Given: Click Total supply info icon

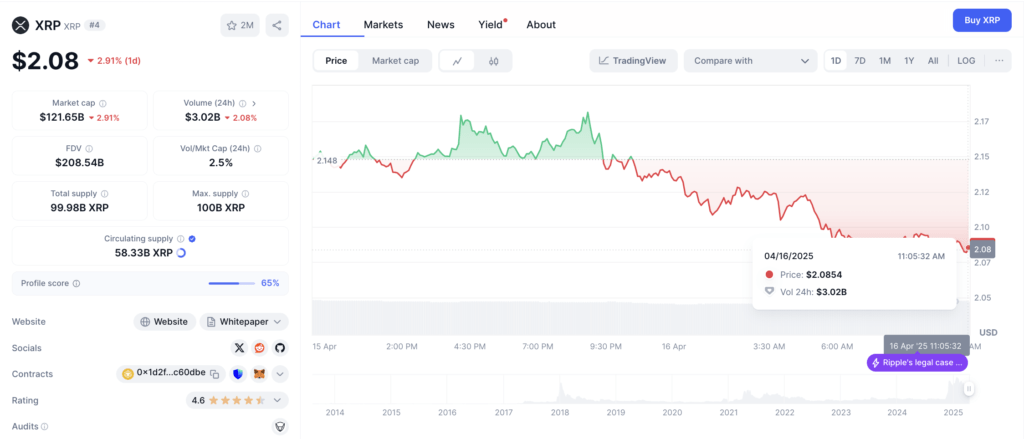Looking at the screenshot, I should [104, 193].
